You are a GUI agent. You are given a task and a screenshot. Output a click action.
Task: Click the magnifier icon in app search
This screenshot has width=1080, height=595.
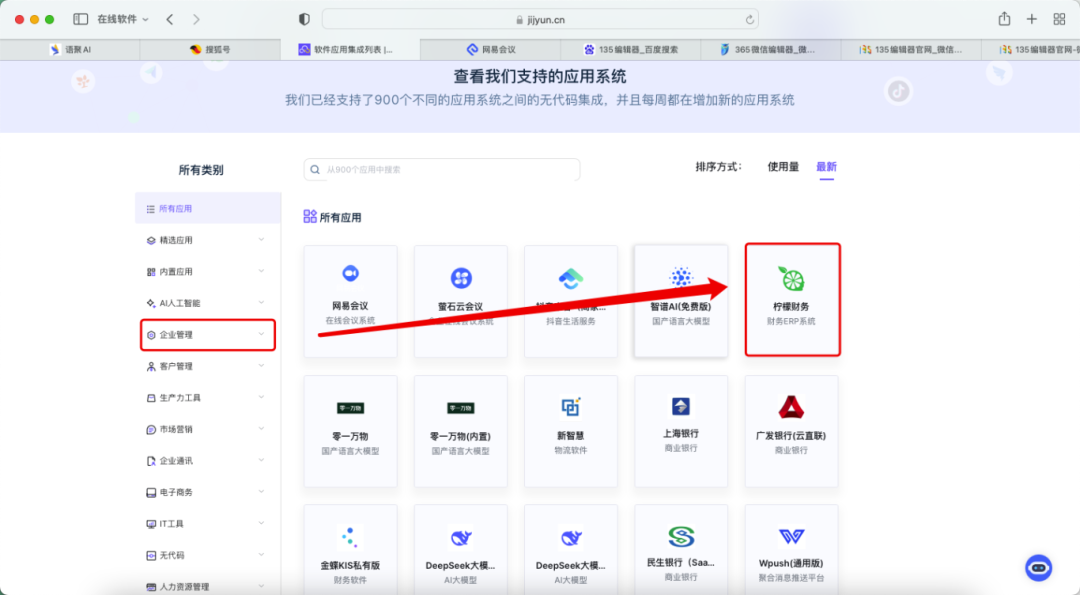(315, 169)
